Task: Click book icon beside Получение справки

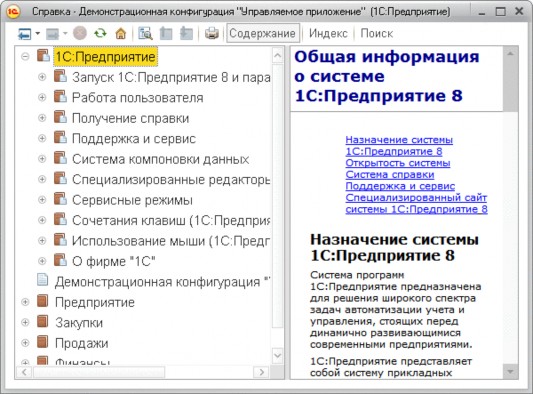Action: (x=60, y=117)
